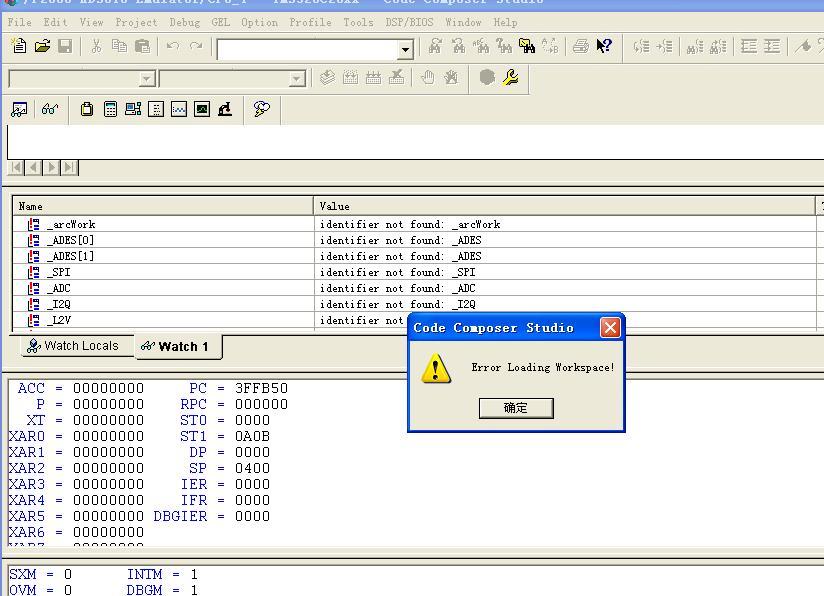Screen dimensions: 824x596
Task: Expand the build configuration dropdown
Action: click(x=297, y=79)
